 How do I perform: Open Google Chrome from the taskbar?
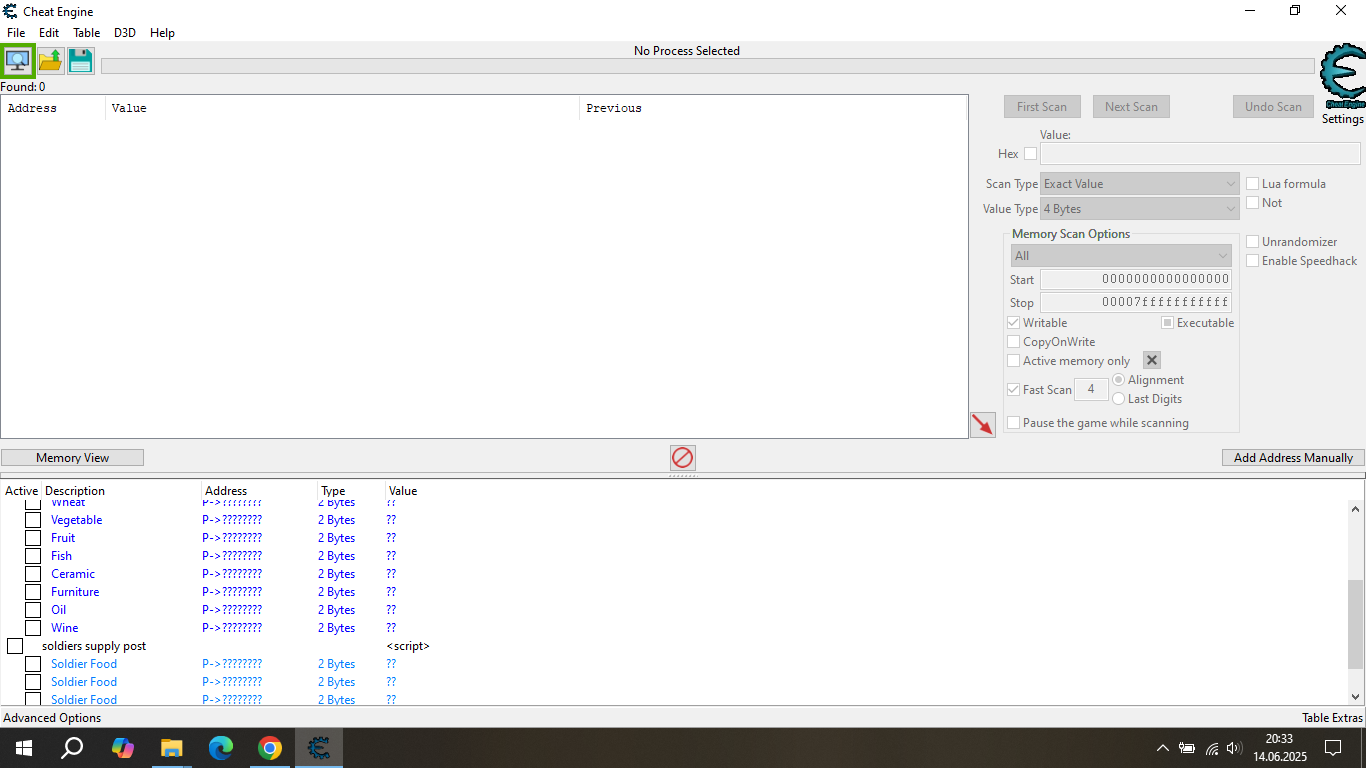pos(270,747)
